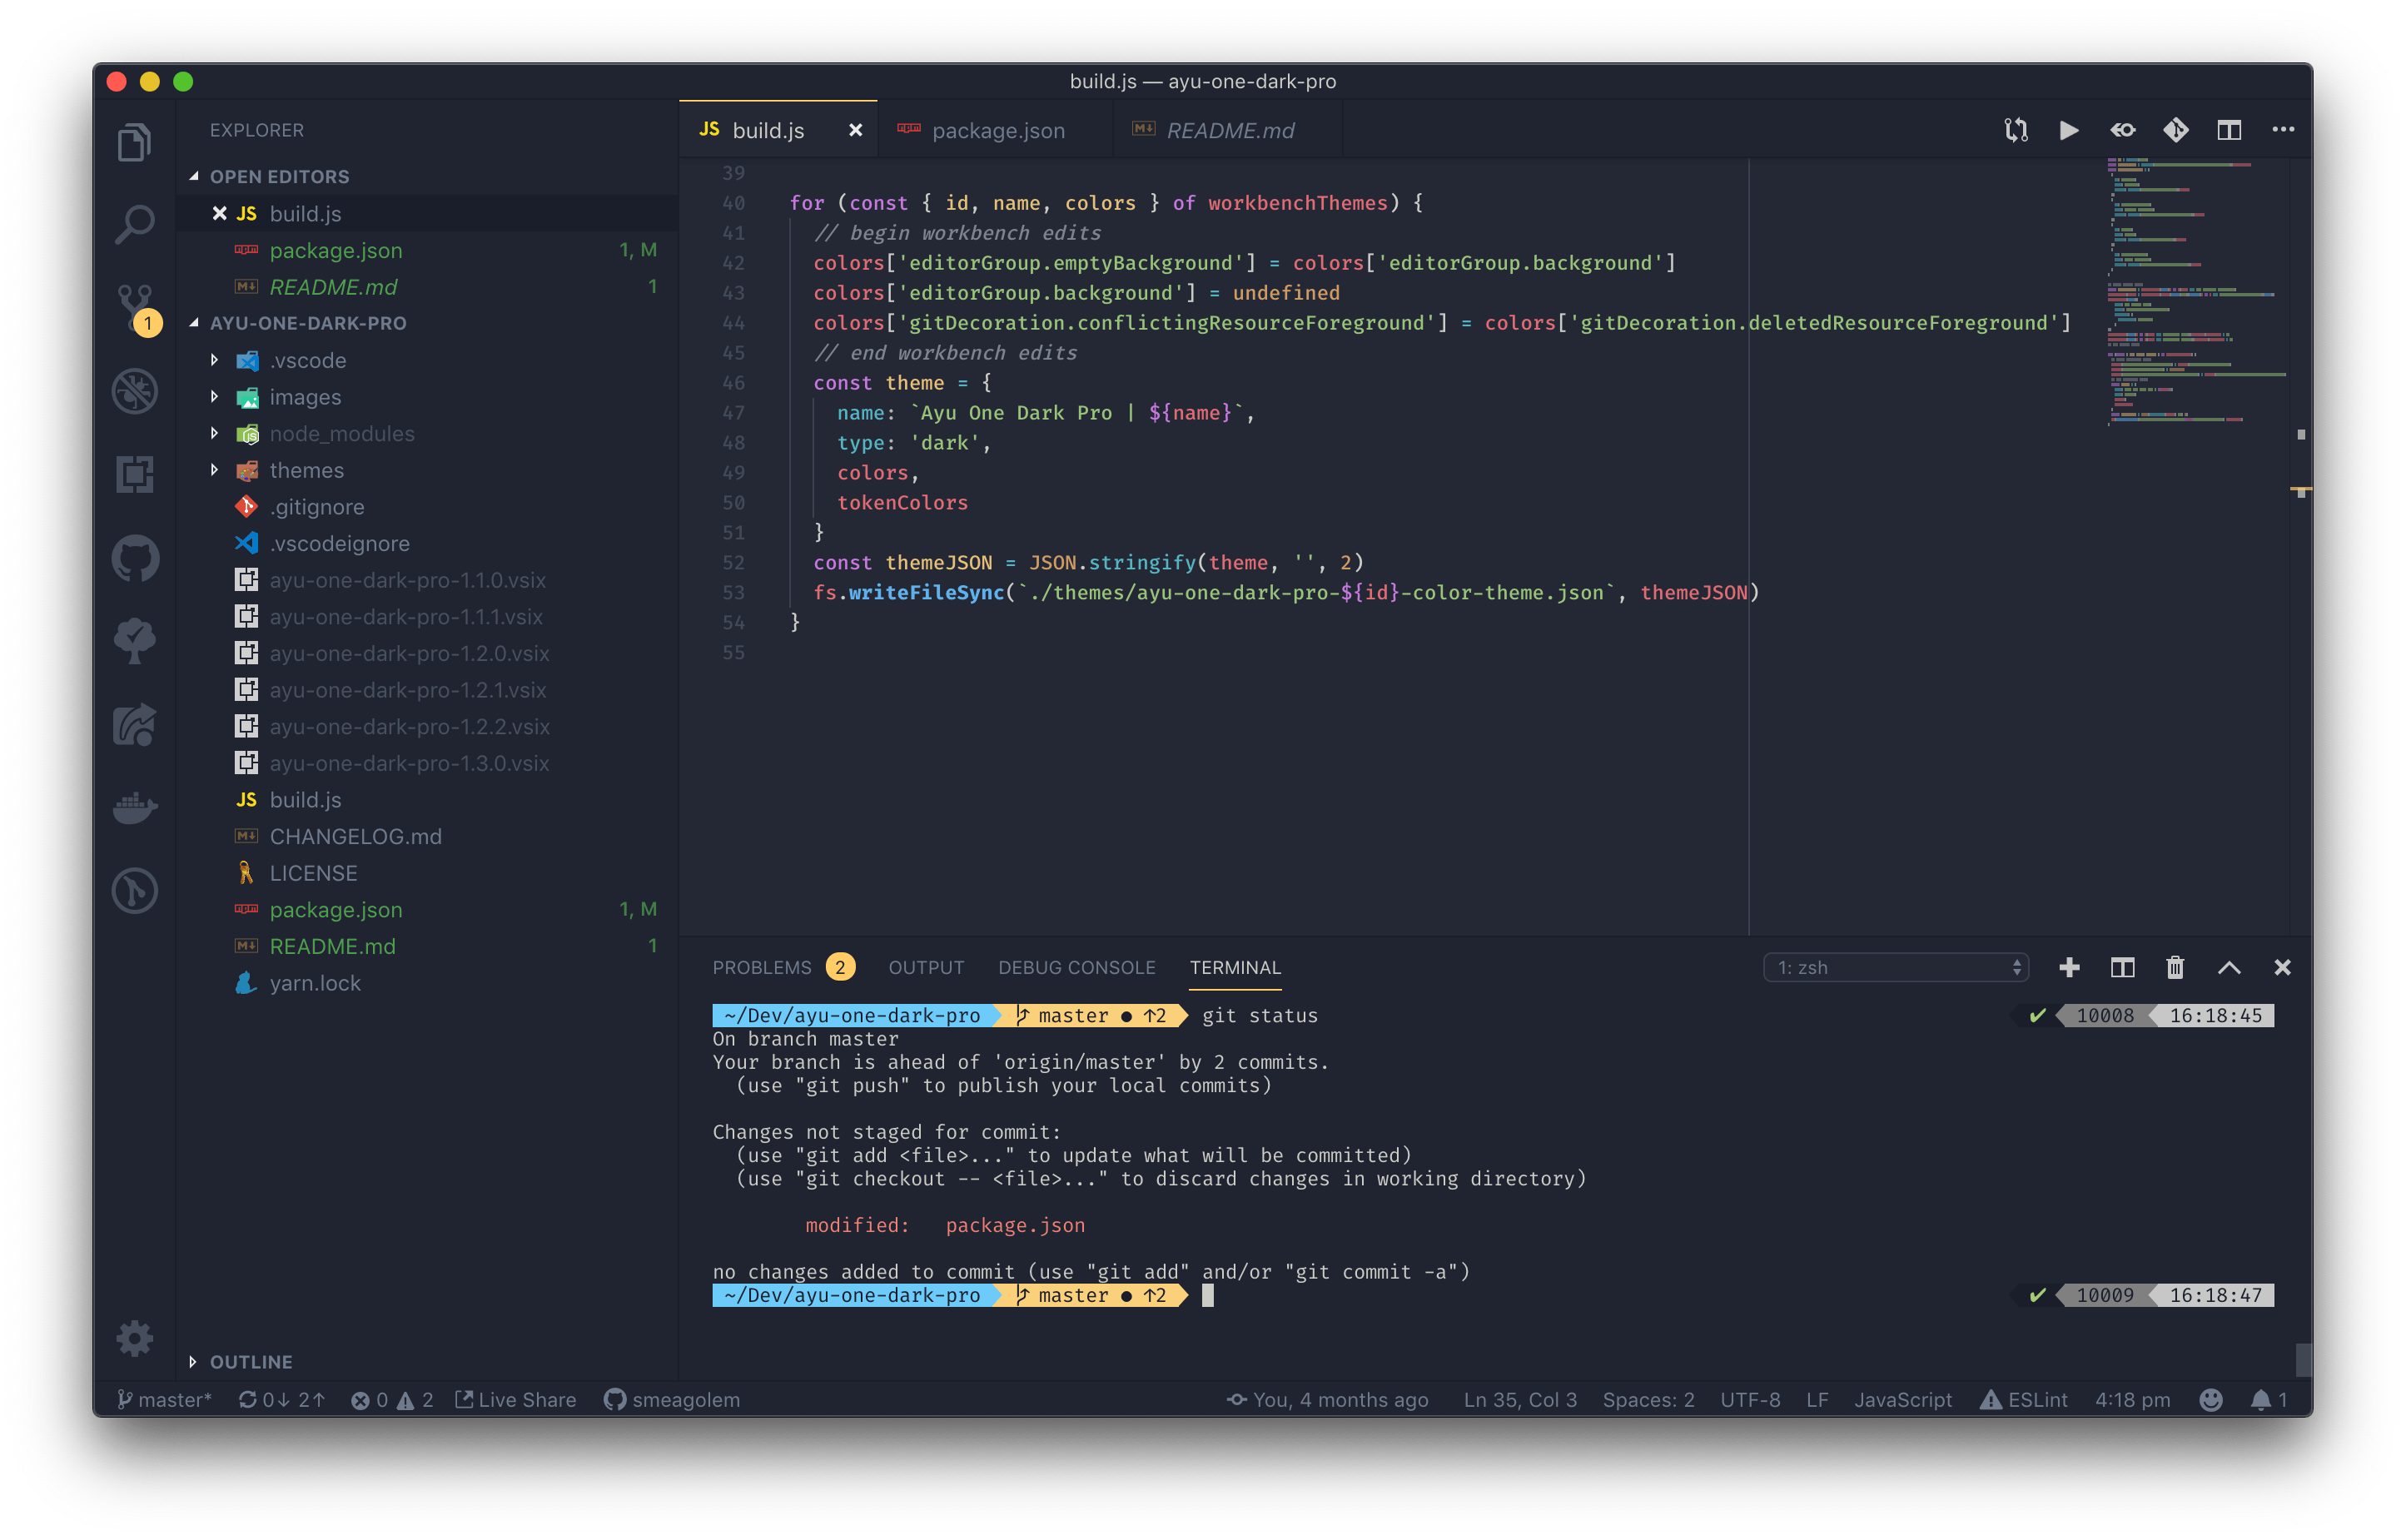The width and height of the screenshot is (2406, 1540).
Task: Click the Live Share status item
Action: click(x=516, y=1399)
